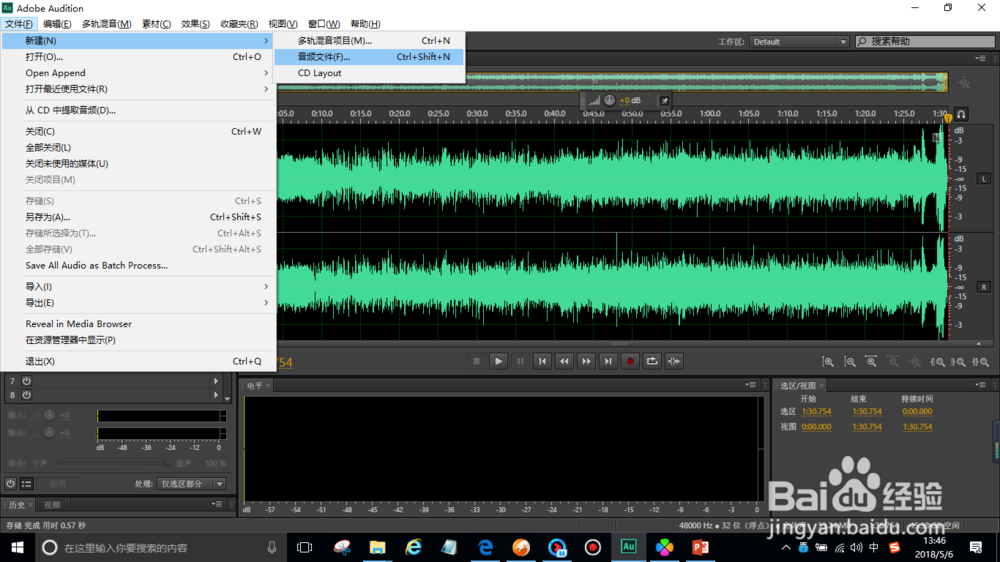This screenshot has height=562, width=1000.
Task: Start recording with the red Record button
Action: coord(630,361)
